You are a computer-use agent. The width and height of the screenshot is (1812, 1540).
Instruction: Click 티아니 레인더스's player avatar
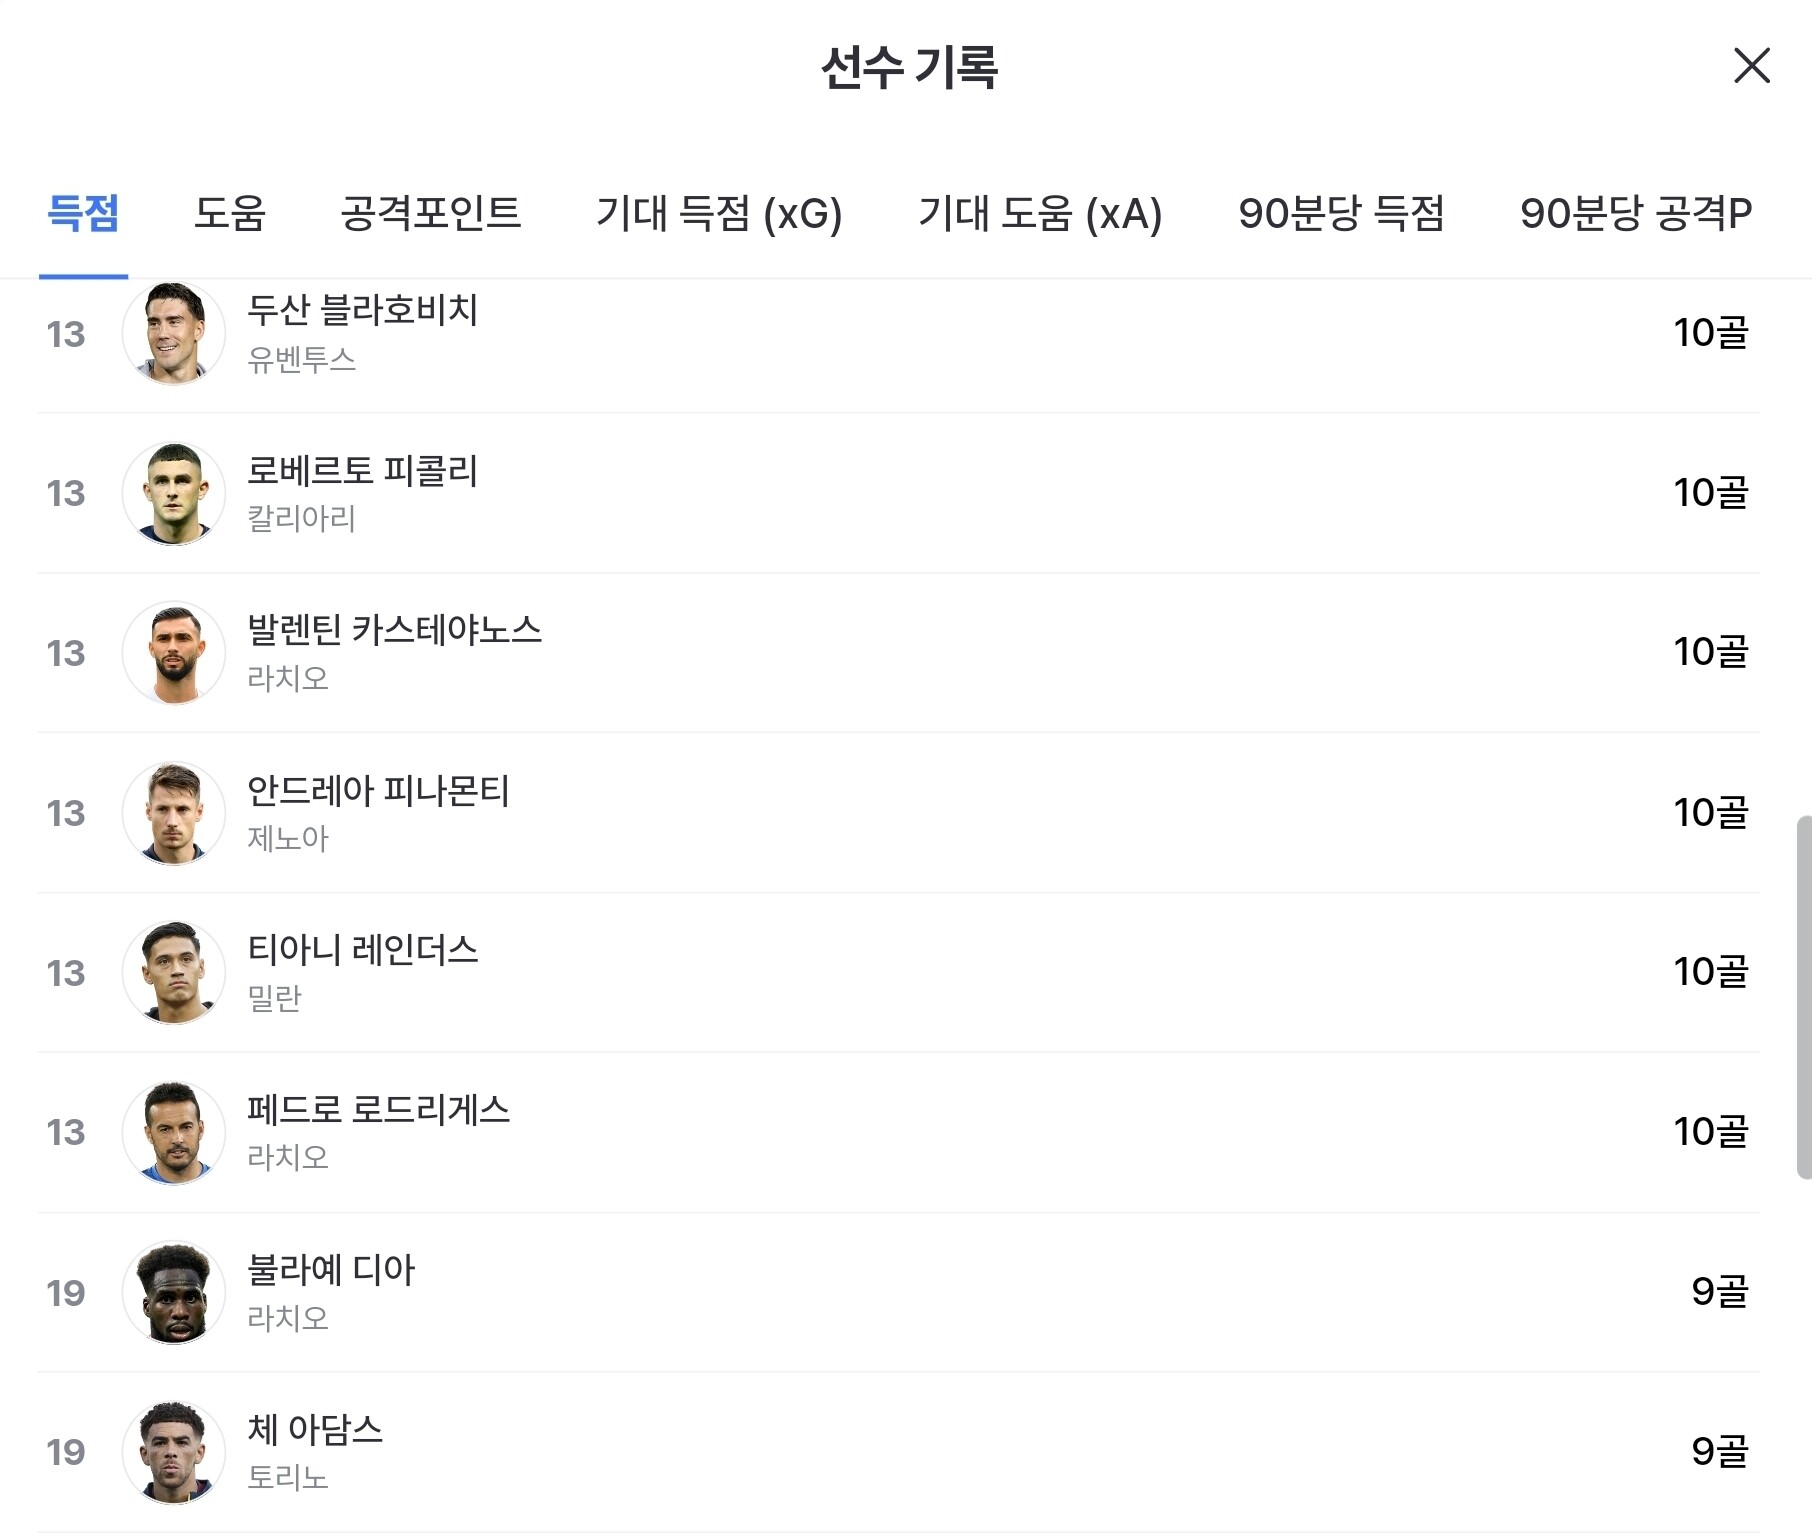pos(173,973)
